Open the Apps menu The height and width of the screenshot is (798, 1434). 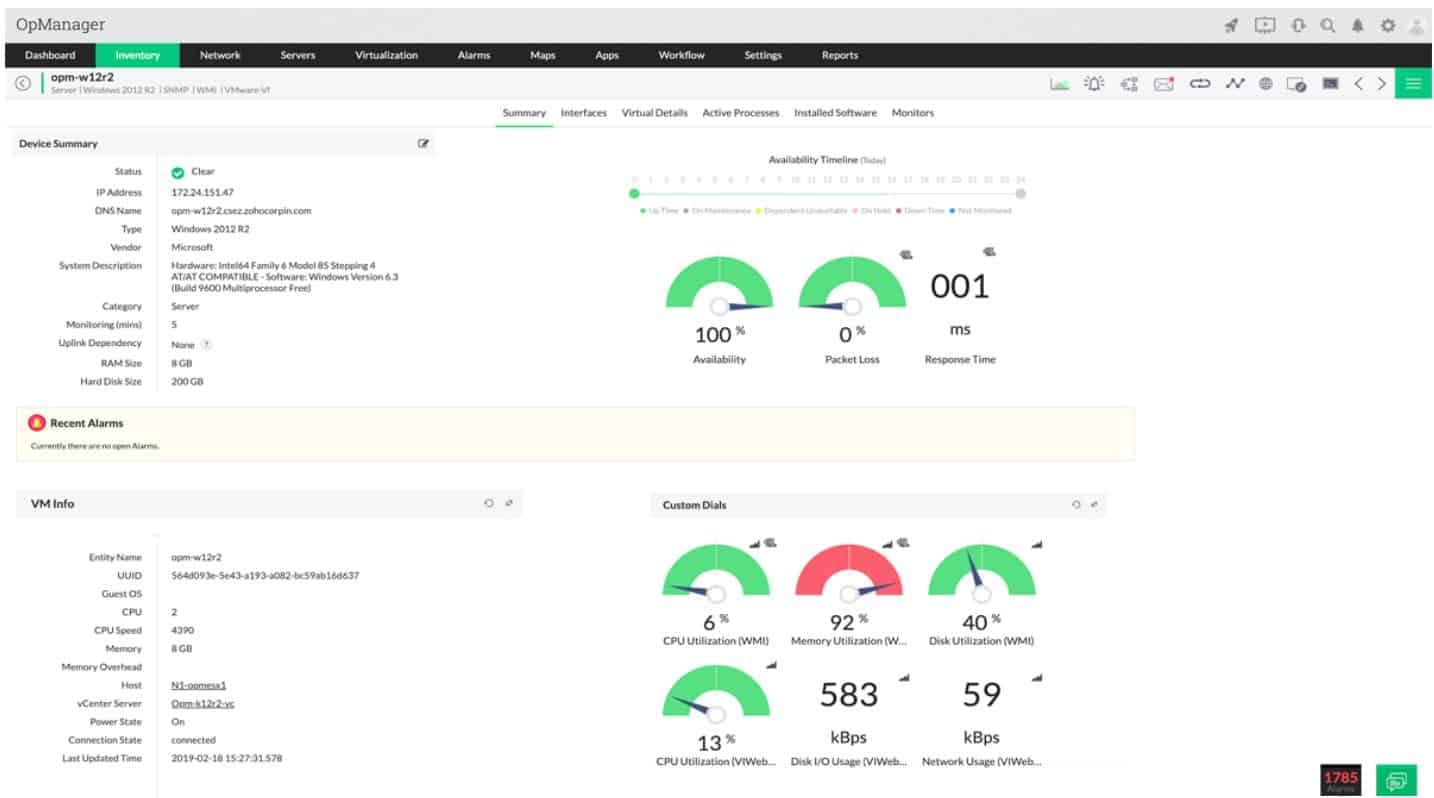coord(607,55)
